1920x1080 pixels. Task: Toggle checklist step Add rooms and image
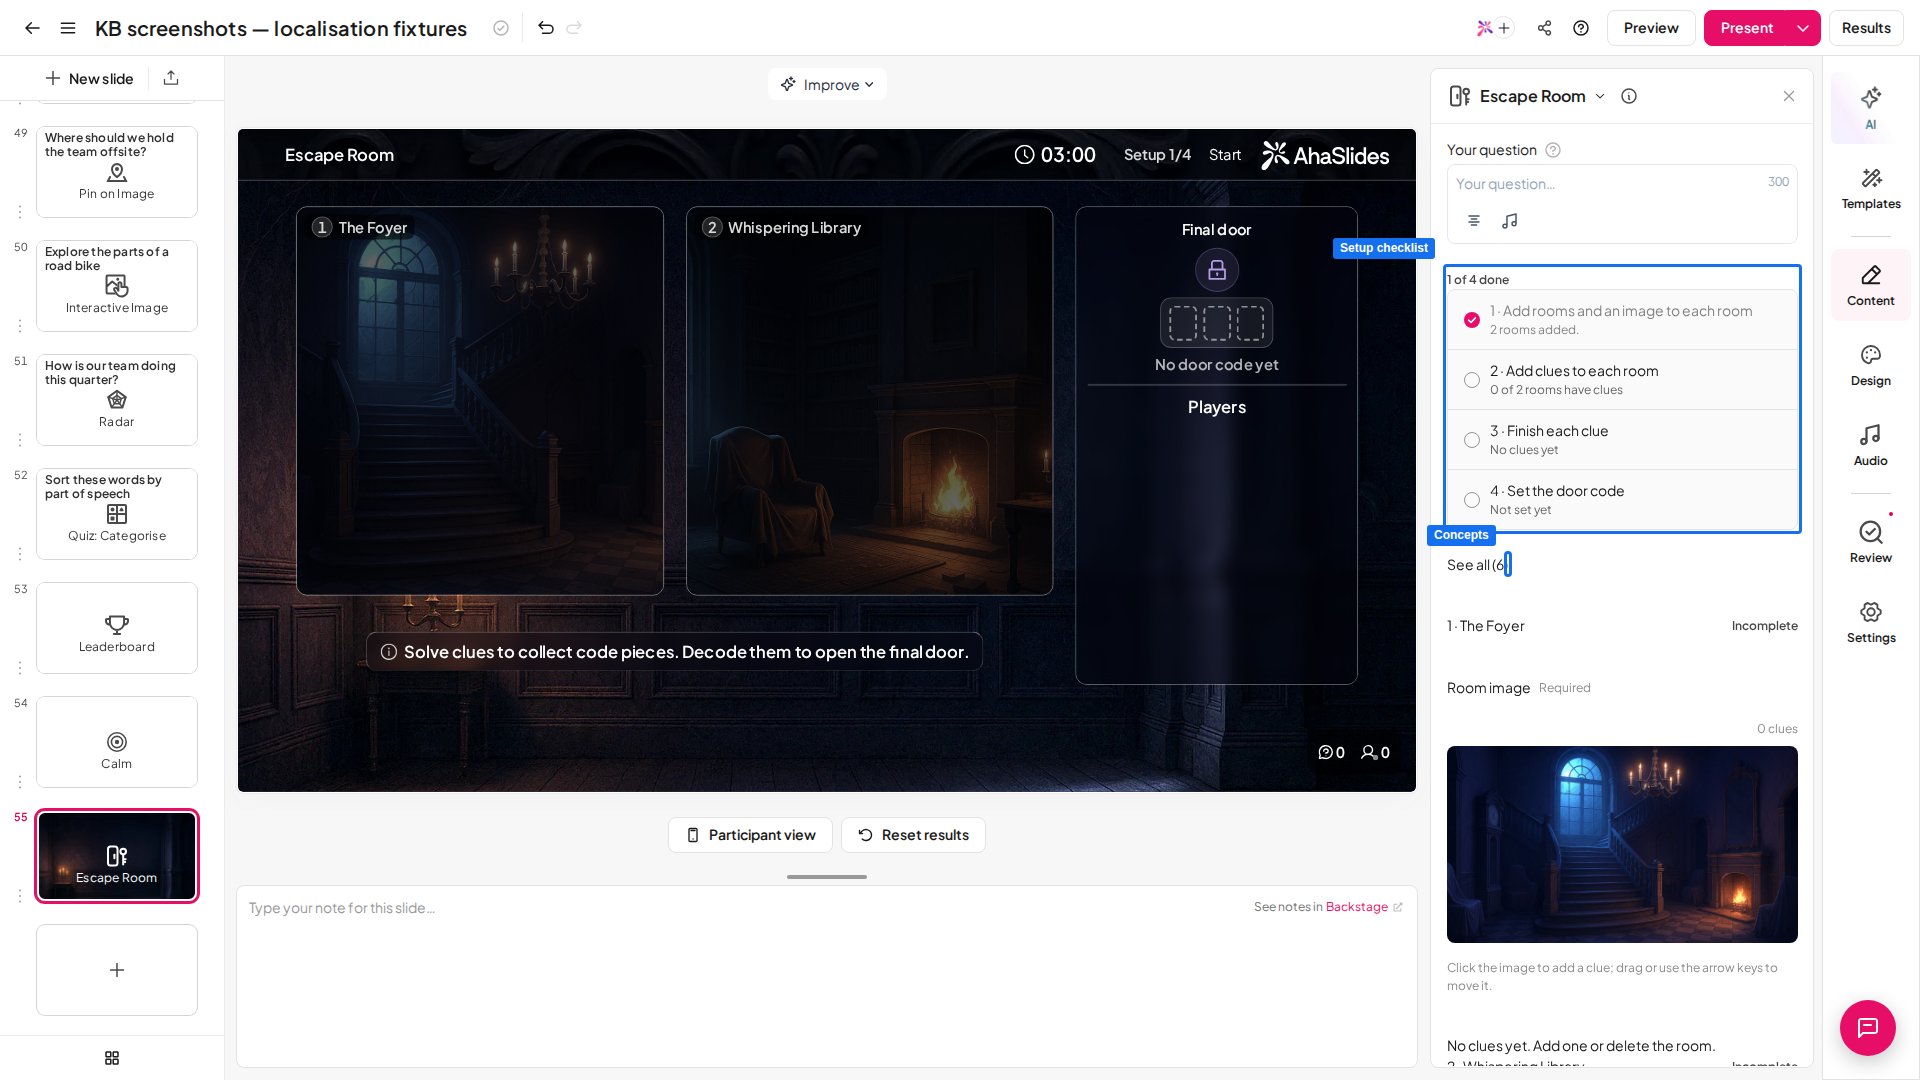tap(1472, 320)
